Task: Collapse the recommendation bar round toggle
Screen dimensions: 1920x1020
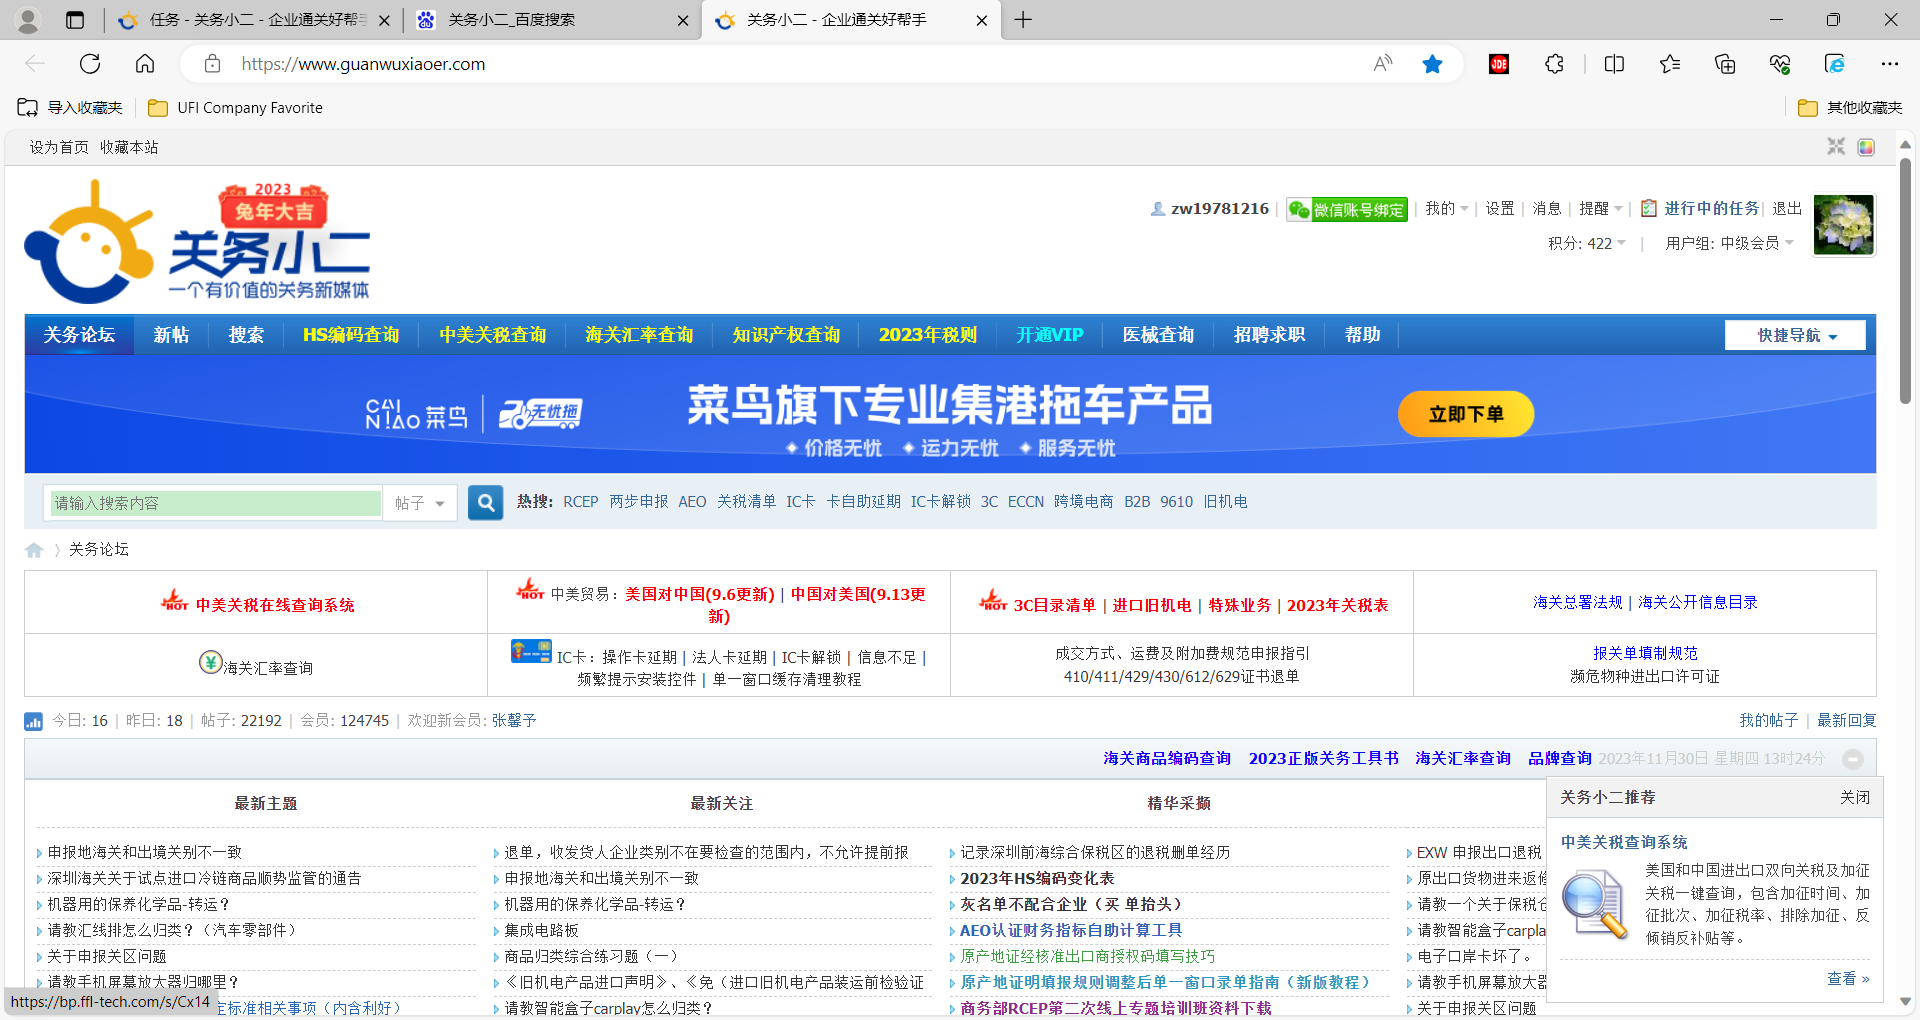Action: coord(1853,759)
